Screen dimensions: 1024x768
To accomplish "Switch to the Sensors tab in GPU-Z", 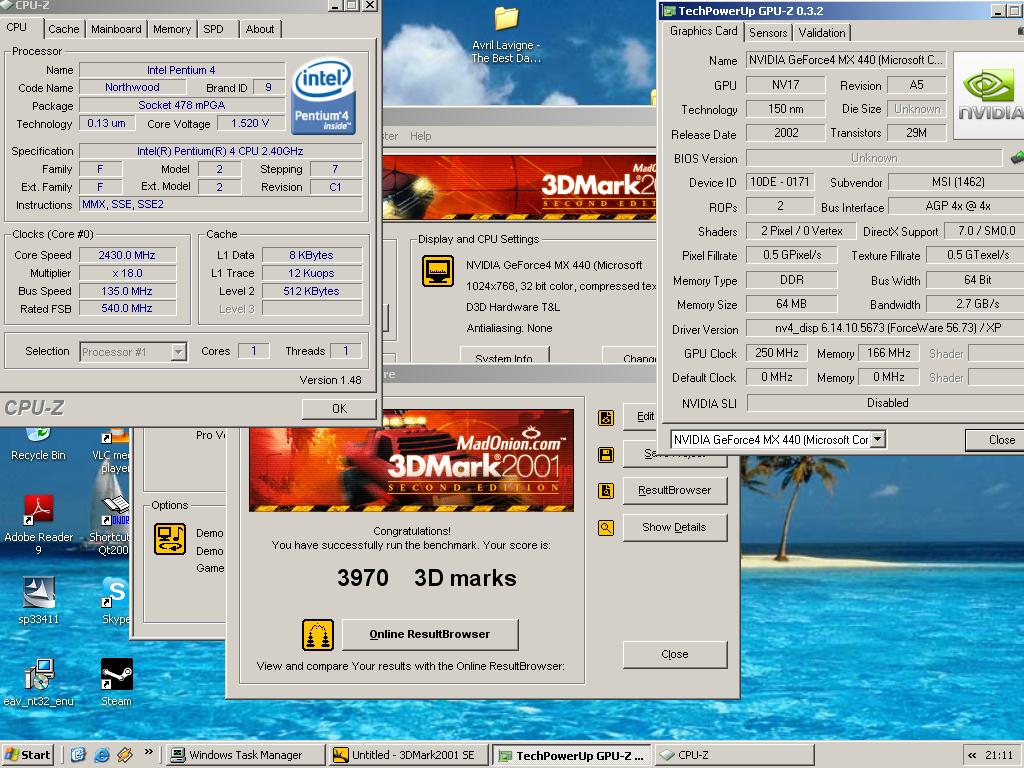I will tap(768, 33).
